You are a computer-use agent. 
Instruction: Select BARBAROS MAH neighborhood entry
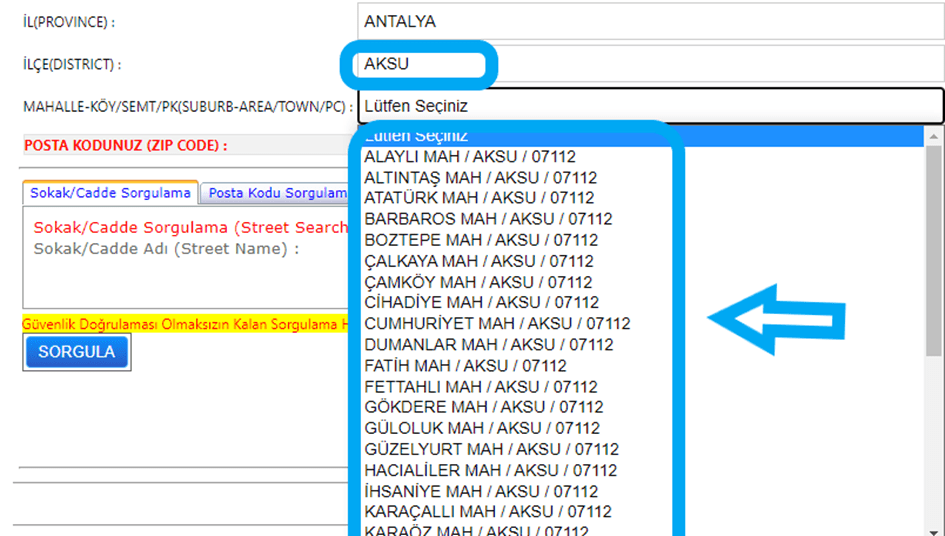[488, 219]
